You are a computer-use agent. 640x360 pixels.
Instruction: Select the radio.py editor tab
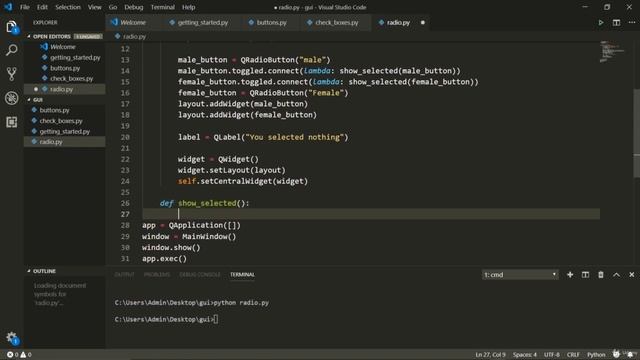(x=398, y=22)
